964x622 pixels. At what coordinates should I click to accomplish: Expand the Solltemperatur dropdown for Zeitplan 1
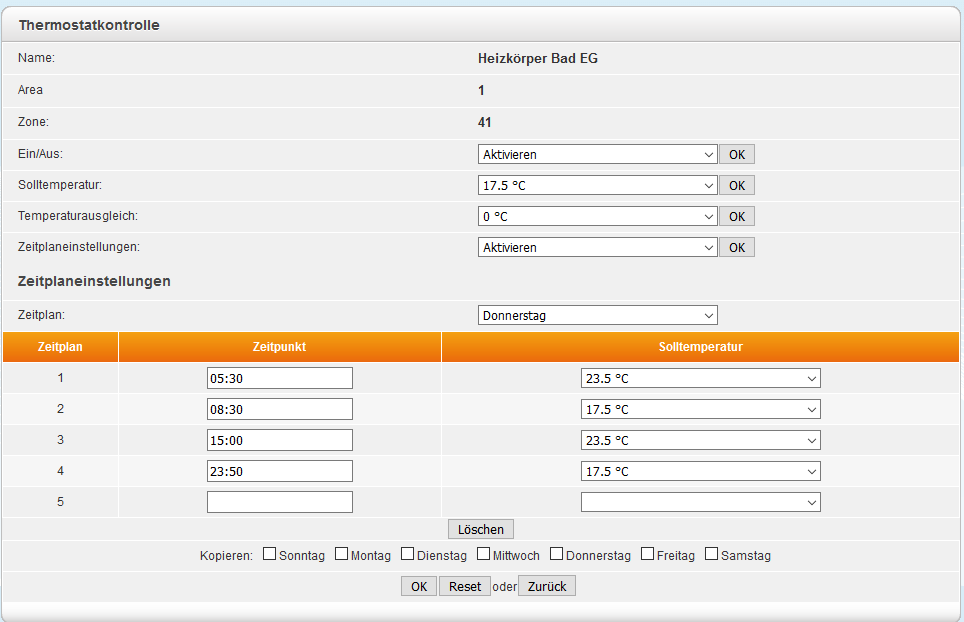[700, 379]
